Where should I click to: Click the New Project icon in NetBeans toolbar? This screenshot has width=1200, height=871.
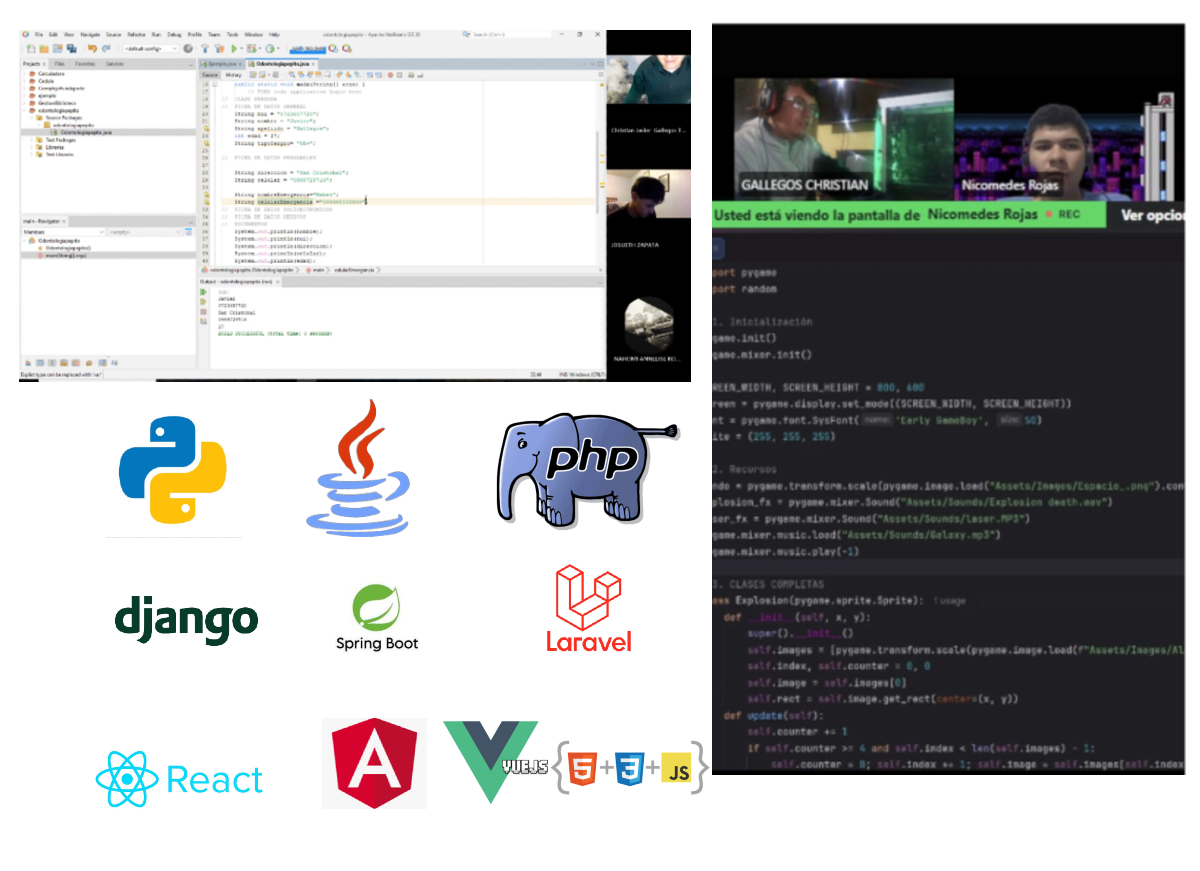click(43, 48)
